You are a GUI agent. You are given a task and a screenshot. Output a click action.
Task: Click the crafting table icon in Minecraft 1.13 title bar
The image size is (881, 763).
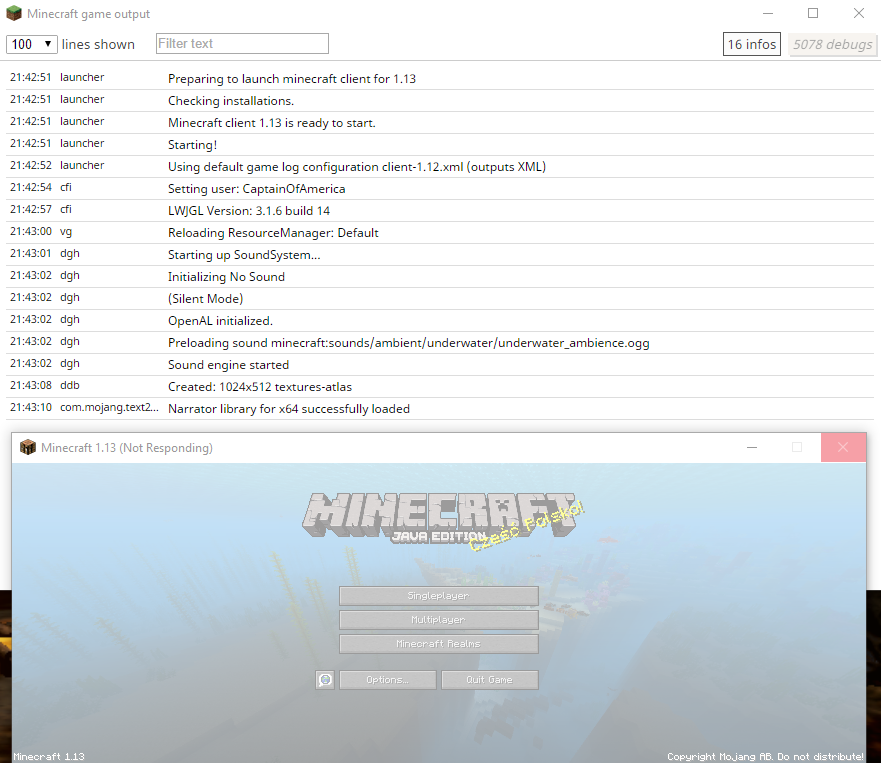tap(28, 447)
